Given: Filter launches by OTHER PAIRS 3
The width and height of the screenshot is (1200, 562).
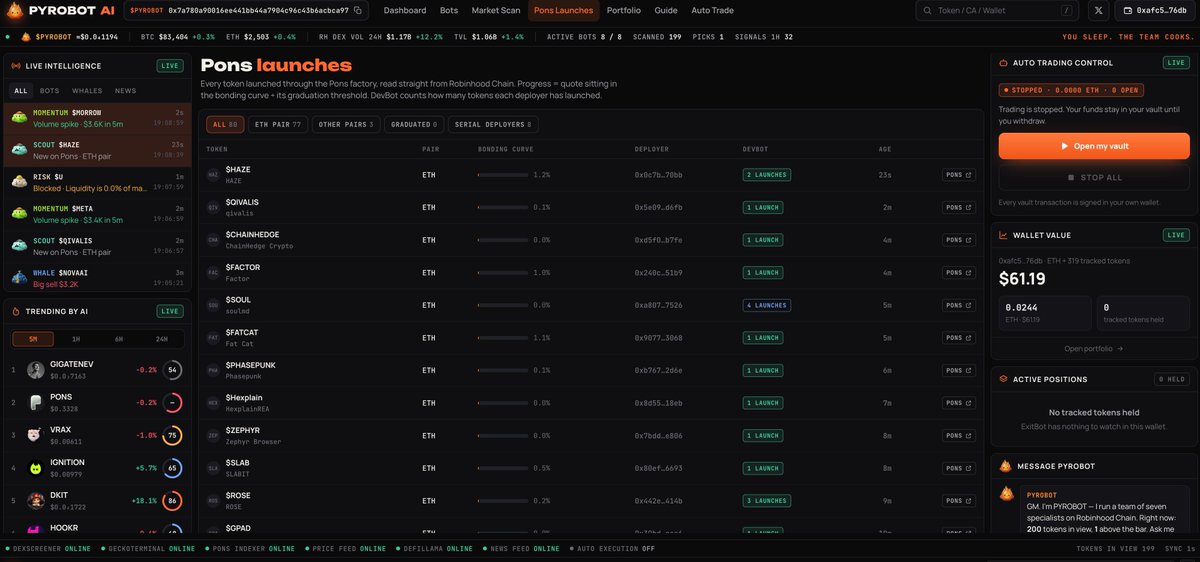Looking at the screenshot, I should (346, 125).
